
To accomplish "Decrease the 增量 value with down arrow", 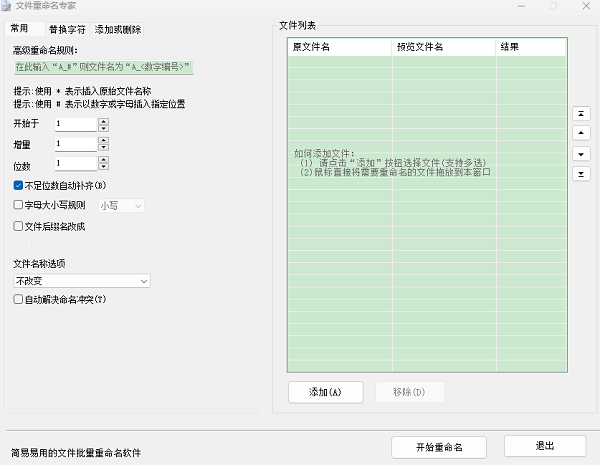I will tap(103, 148).
